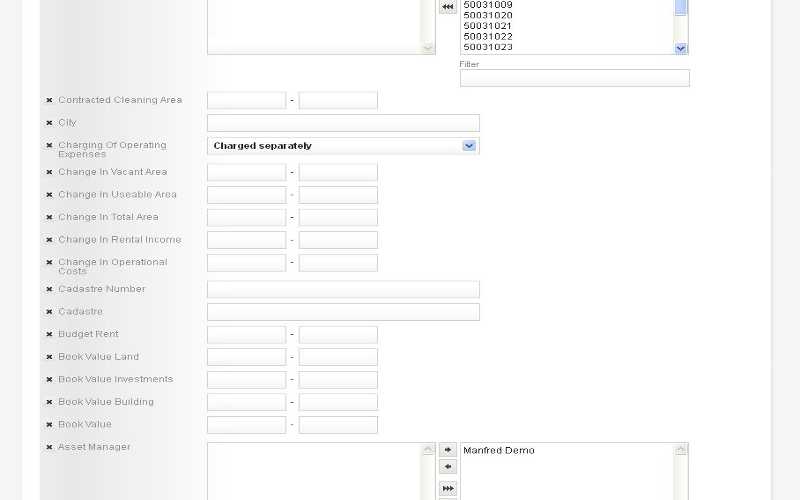Remove the Book Value Land row
Image resolution: width=800 pixels, height=500 pixels.
click(49, 357)
